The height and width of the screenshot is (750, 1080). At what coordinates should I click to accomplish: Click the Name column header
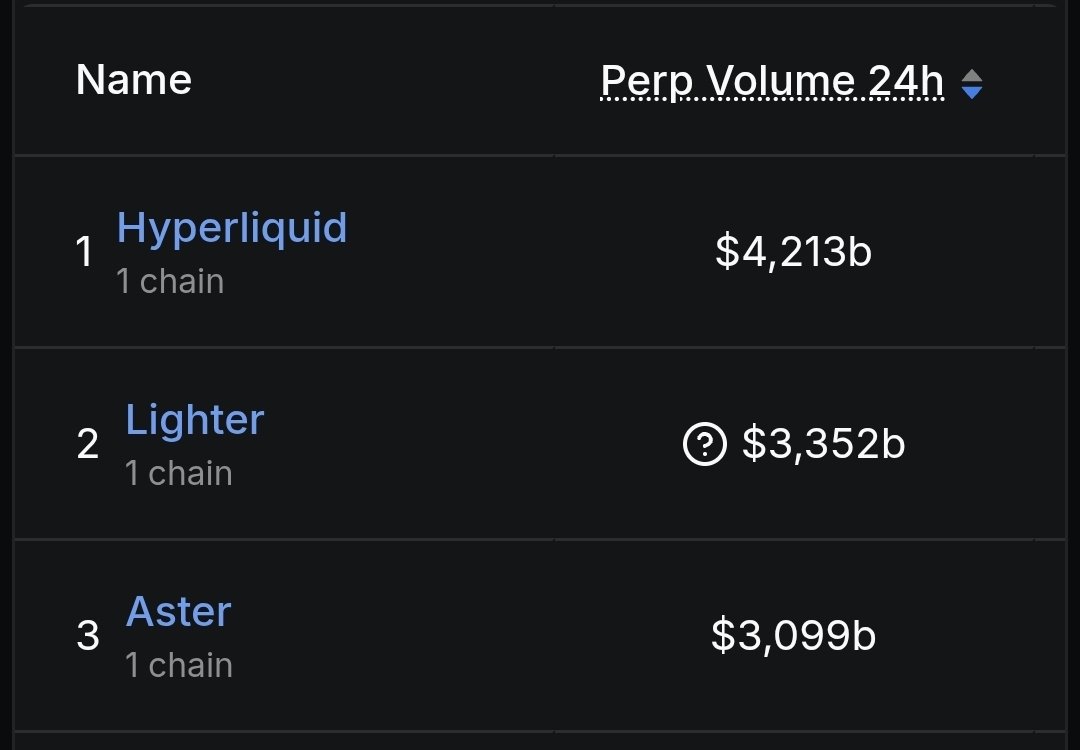click(x=134, y=80)
